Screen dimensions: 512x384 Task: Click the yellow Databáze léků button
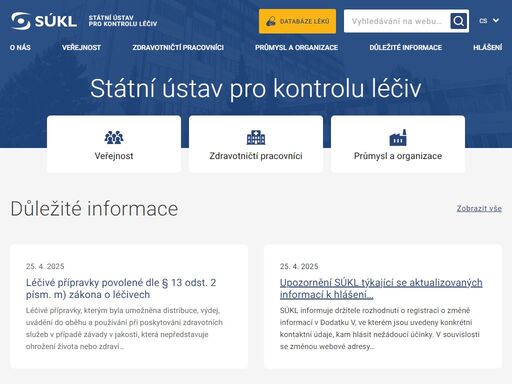point(297,21)
